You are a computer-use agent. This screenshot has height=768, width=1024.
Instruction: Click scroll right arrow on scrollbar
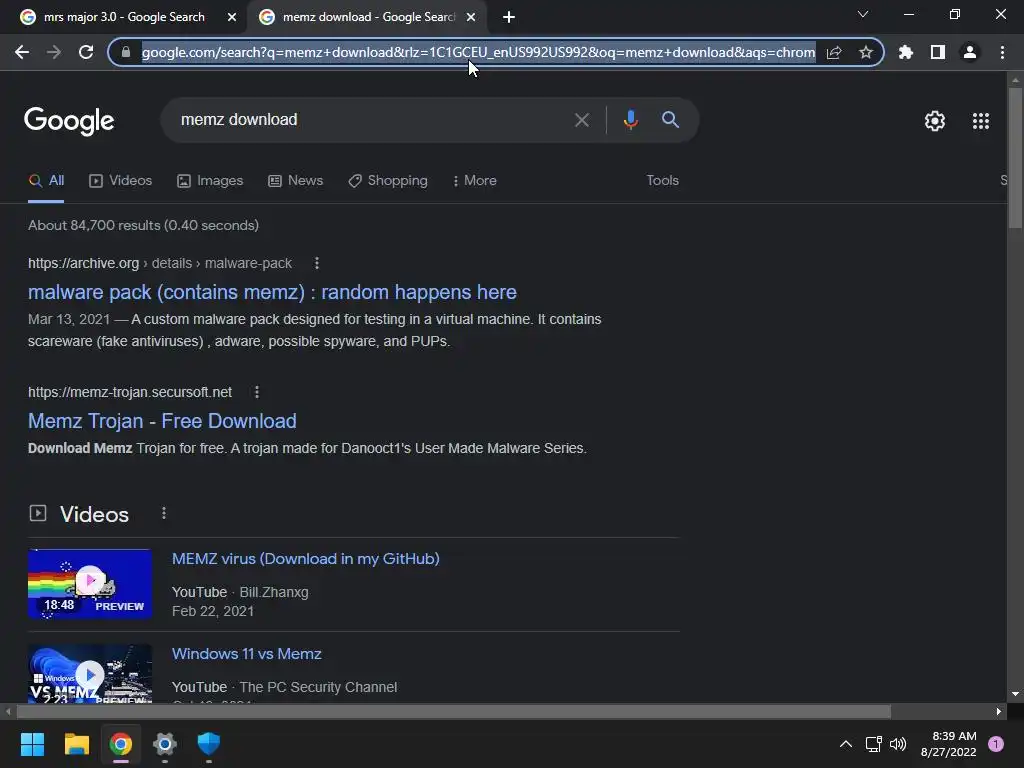tap(999, 711)
